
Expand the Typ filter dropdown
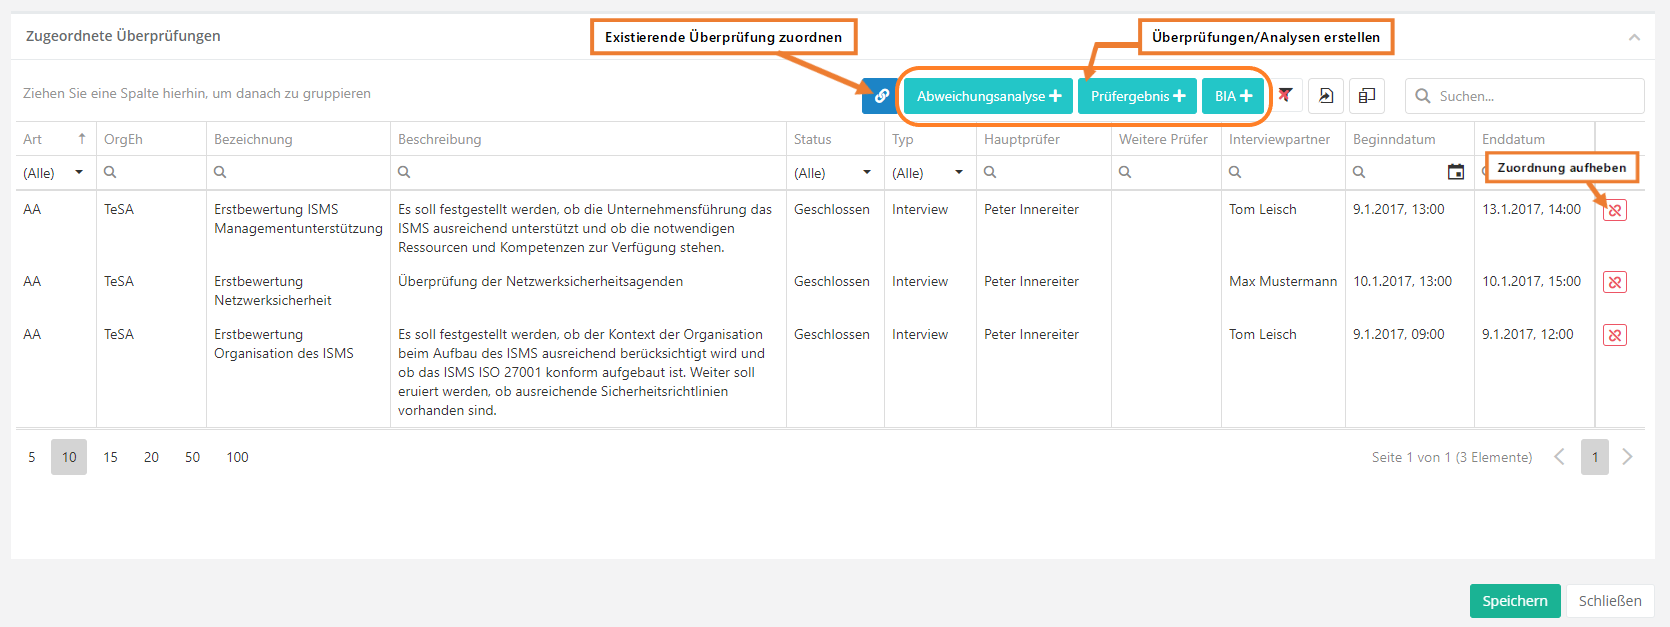pos(959,173)
